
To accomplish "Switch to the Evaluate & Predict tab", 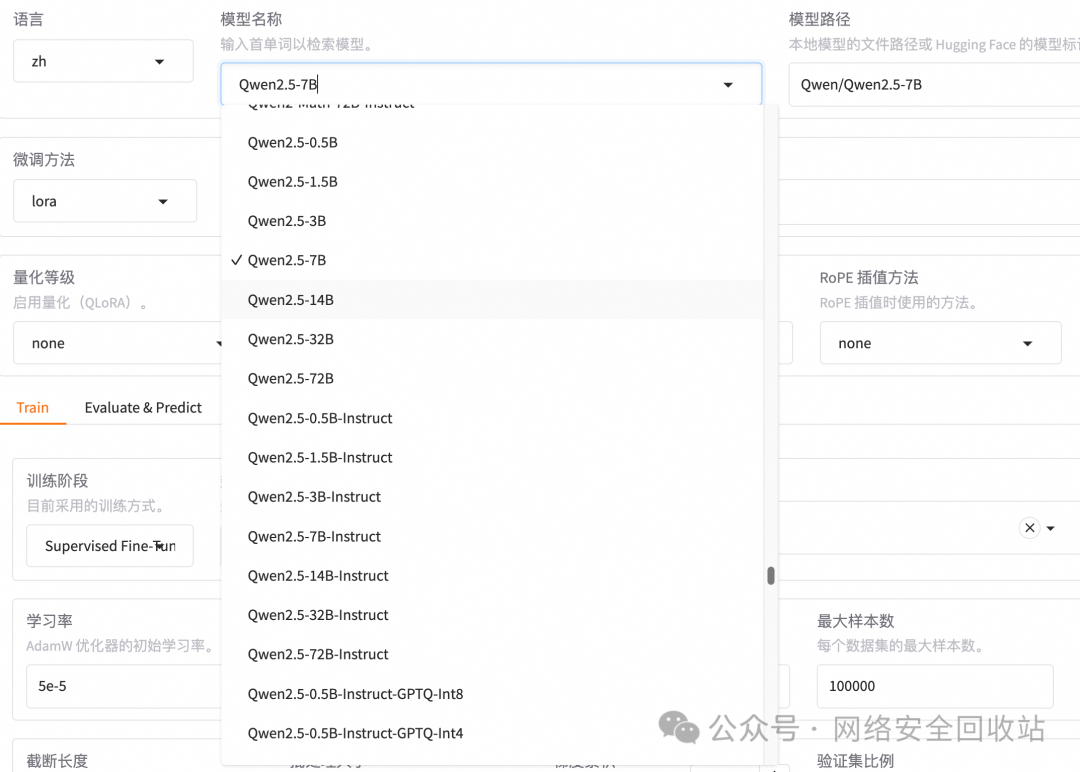I will click(143, 408).
